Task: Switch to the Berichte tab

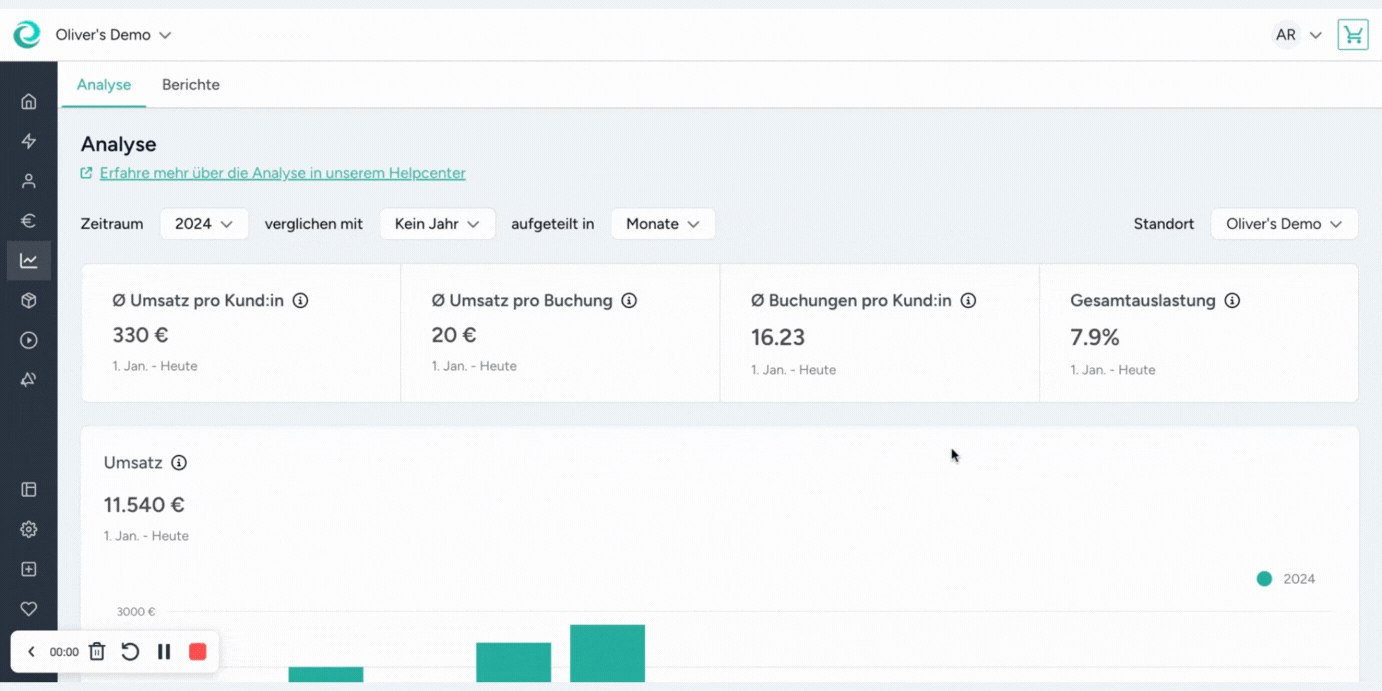Action: click(191, 85)
